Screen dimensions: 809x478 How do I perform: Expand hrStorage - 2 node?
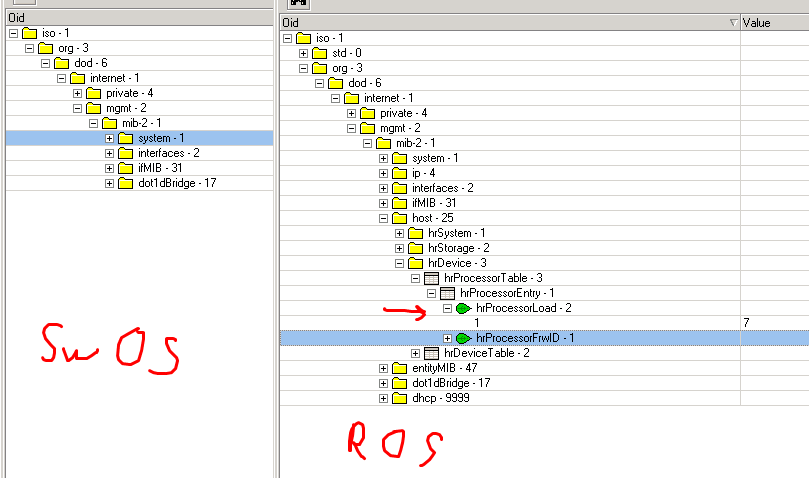click(x=399, y=248)
